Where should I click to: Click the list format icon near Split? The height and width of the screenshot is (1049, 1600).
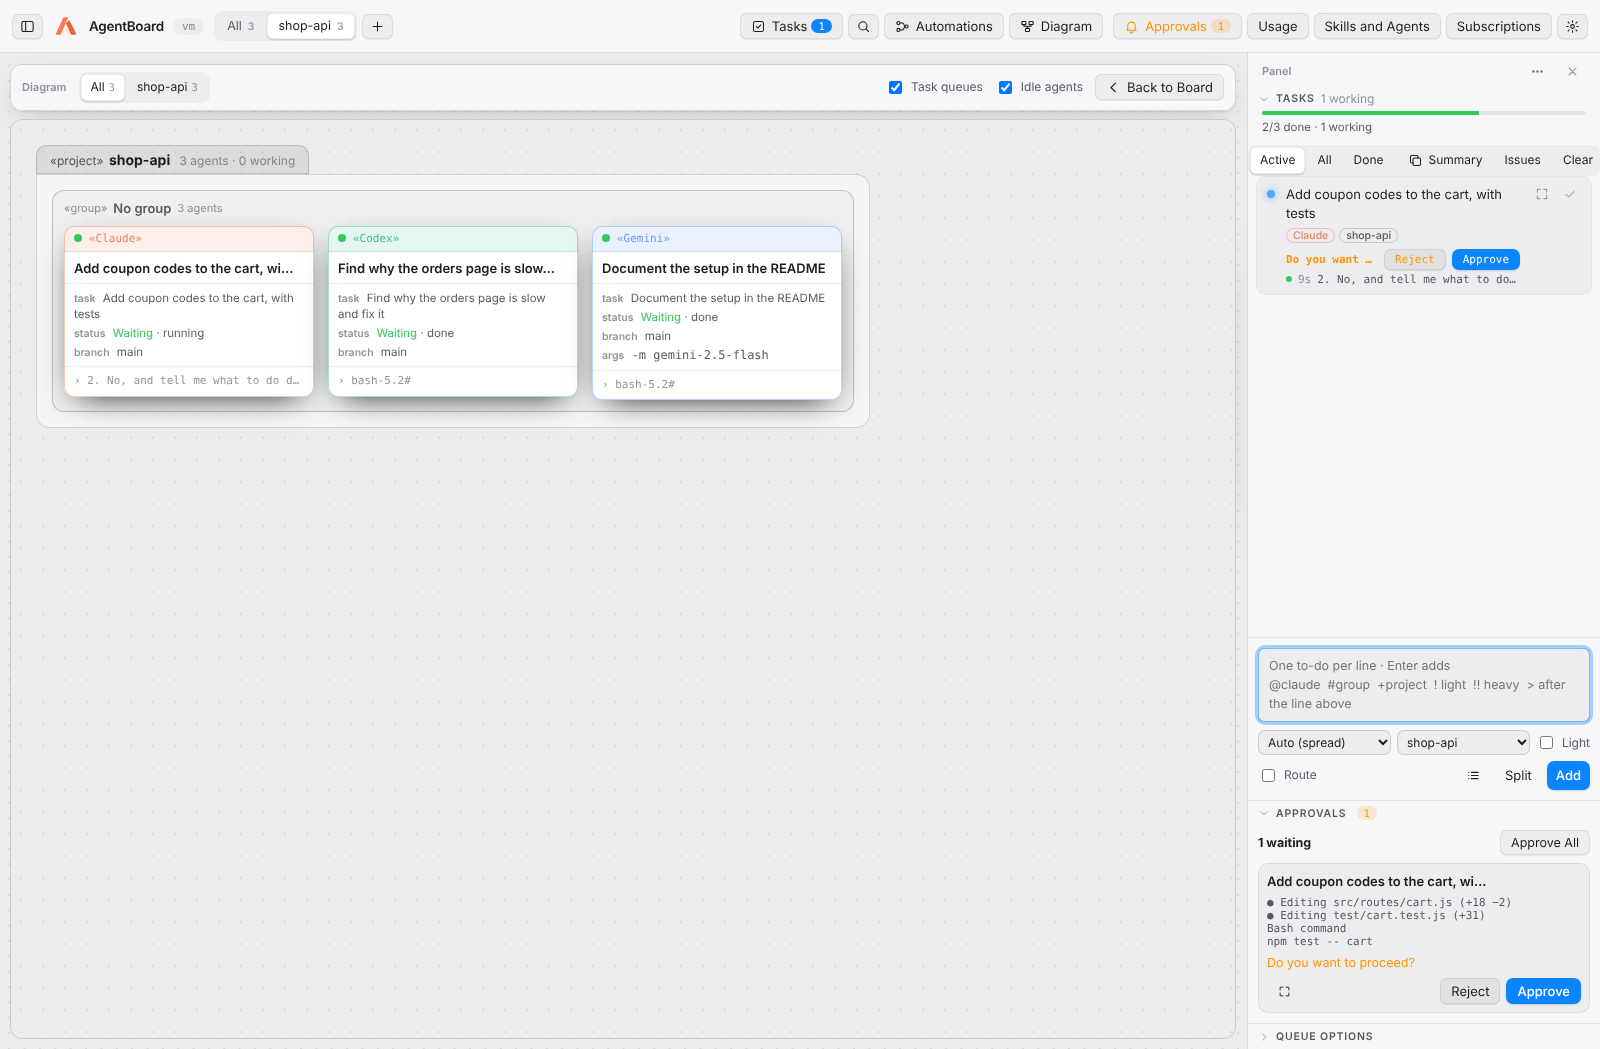pos(1473,775)
